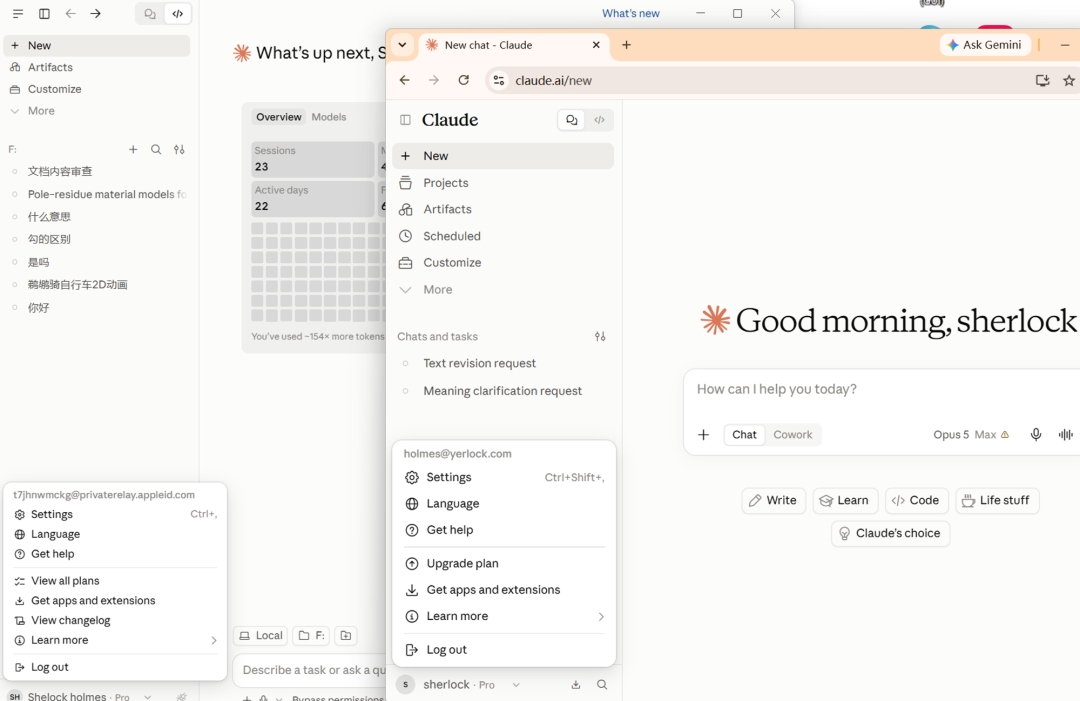Expand Learn more submenu in web account menu
This screenshot has height=701, width=1080.
pos(504,616)
